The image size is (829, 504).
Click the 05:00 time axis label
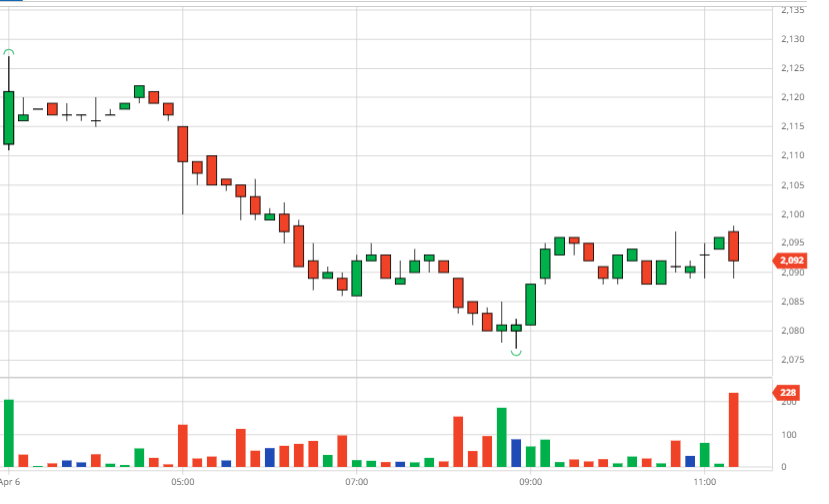(182, 482)
